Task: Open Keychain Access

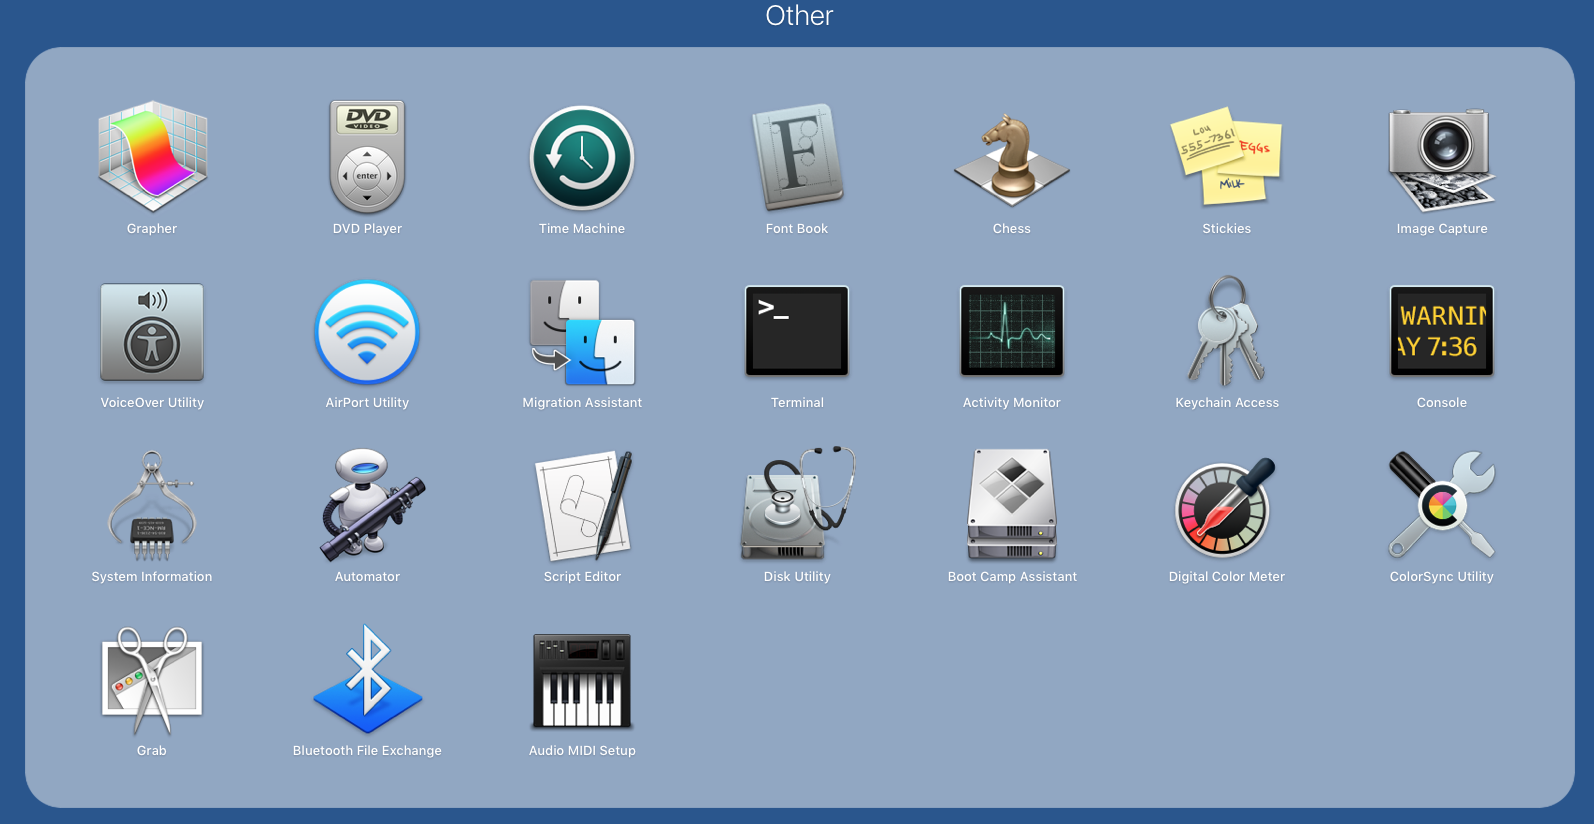Action: pyautogui.click(x=1227, y=332)
